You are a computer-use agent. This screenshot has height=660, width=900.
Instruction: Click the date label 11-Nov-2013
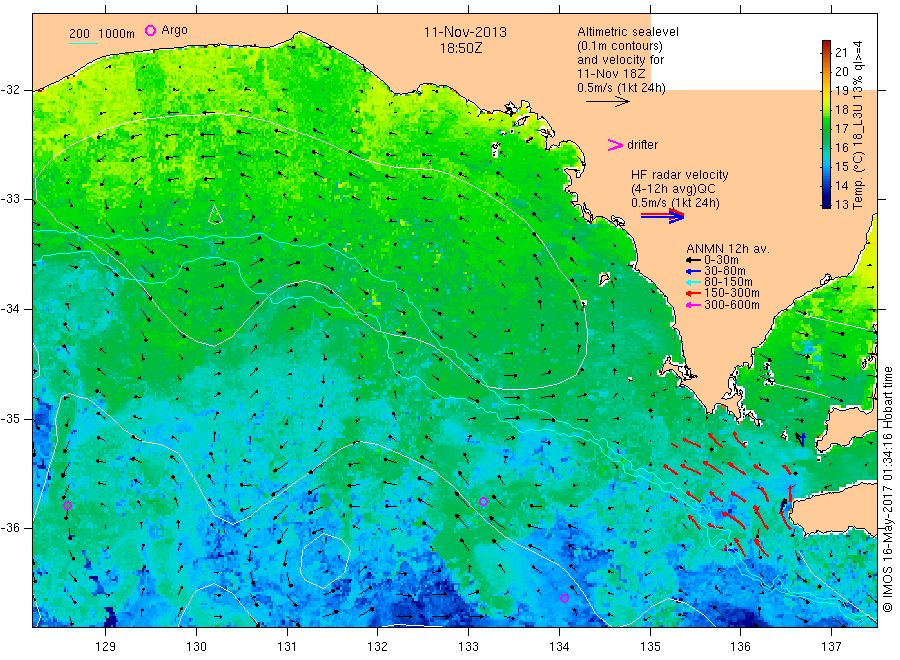tap(465, 32)
